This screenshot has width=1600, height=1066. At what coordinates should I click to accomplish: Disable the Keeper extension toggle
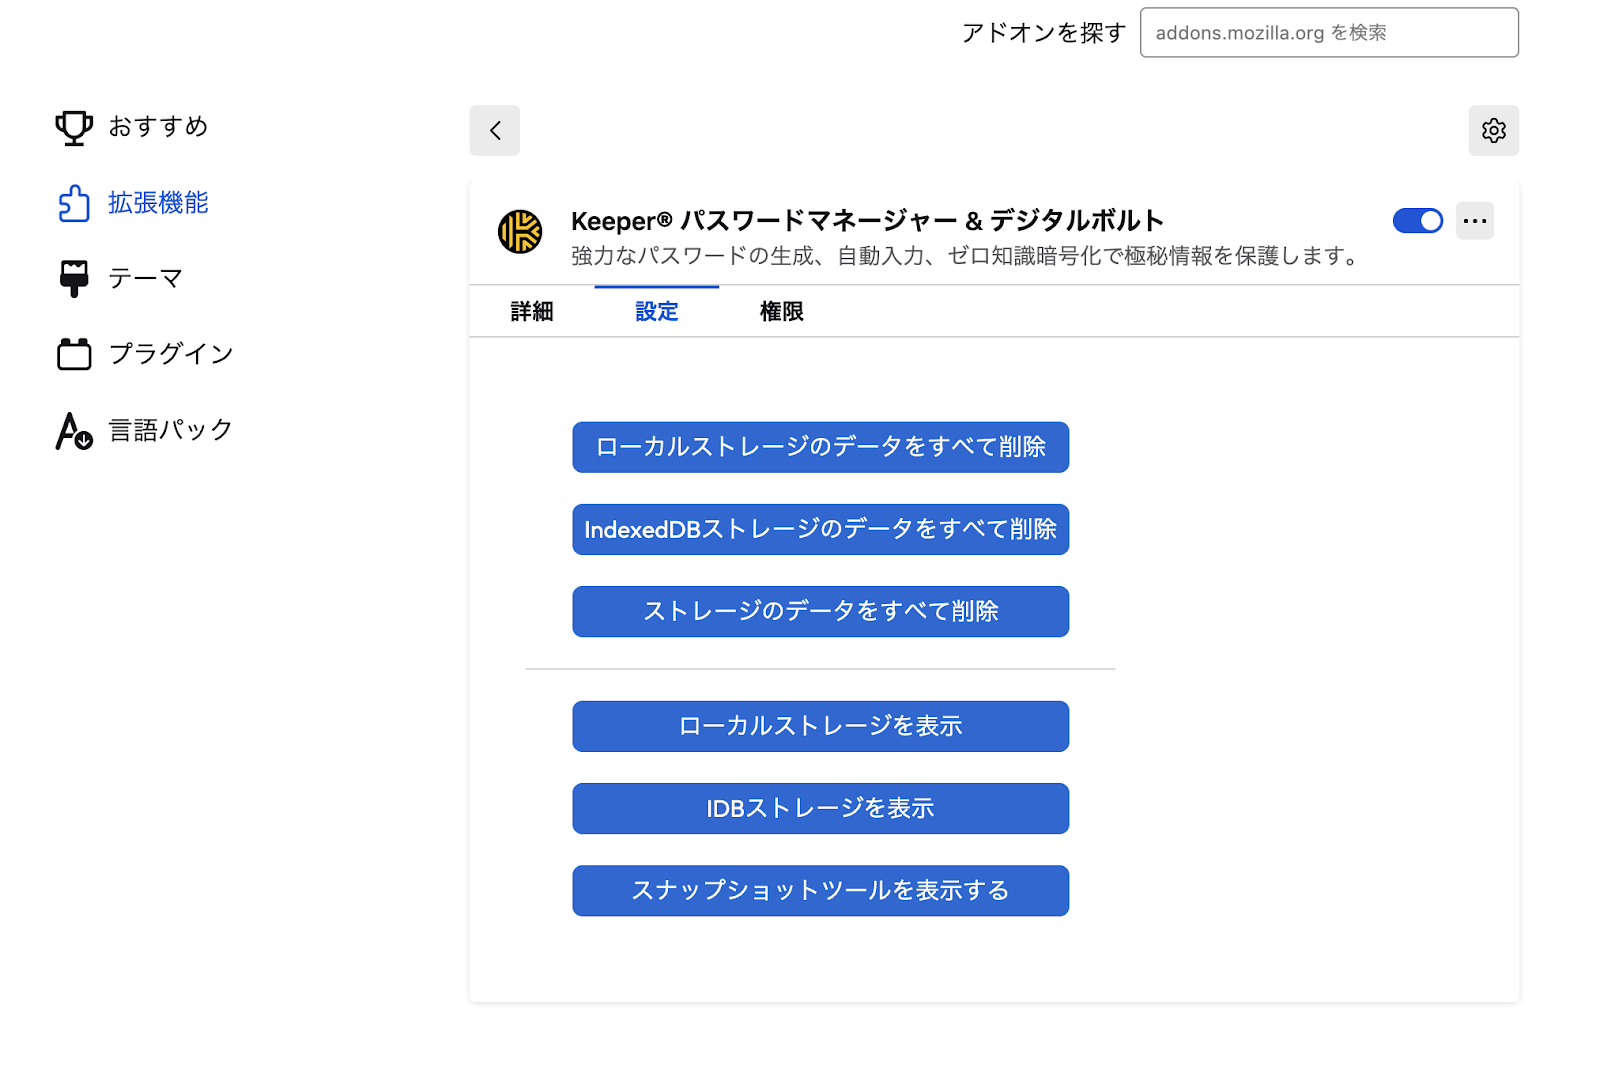[1418, 221]
